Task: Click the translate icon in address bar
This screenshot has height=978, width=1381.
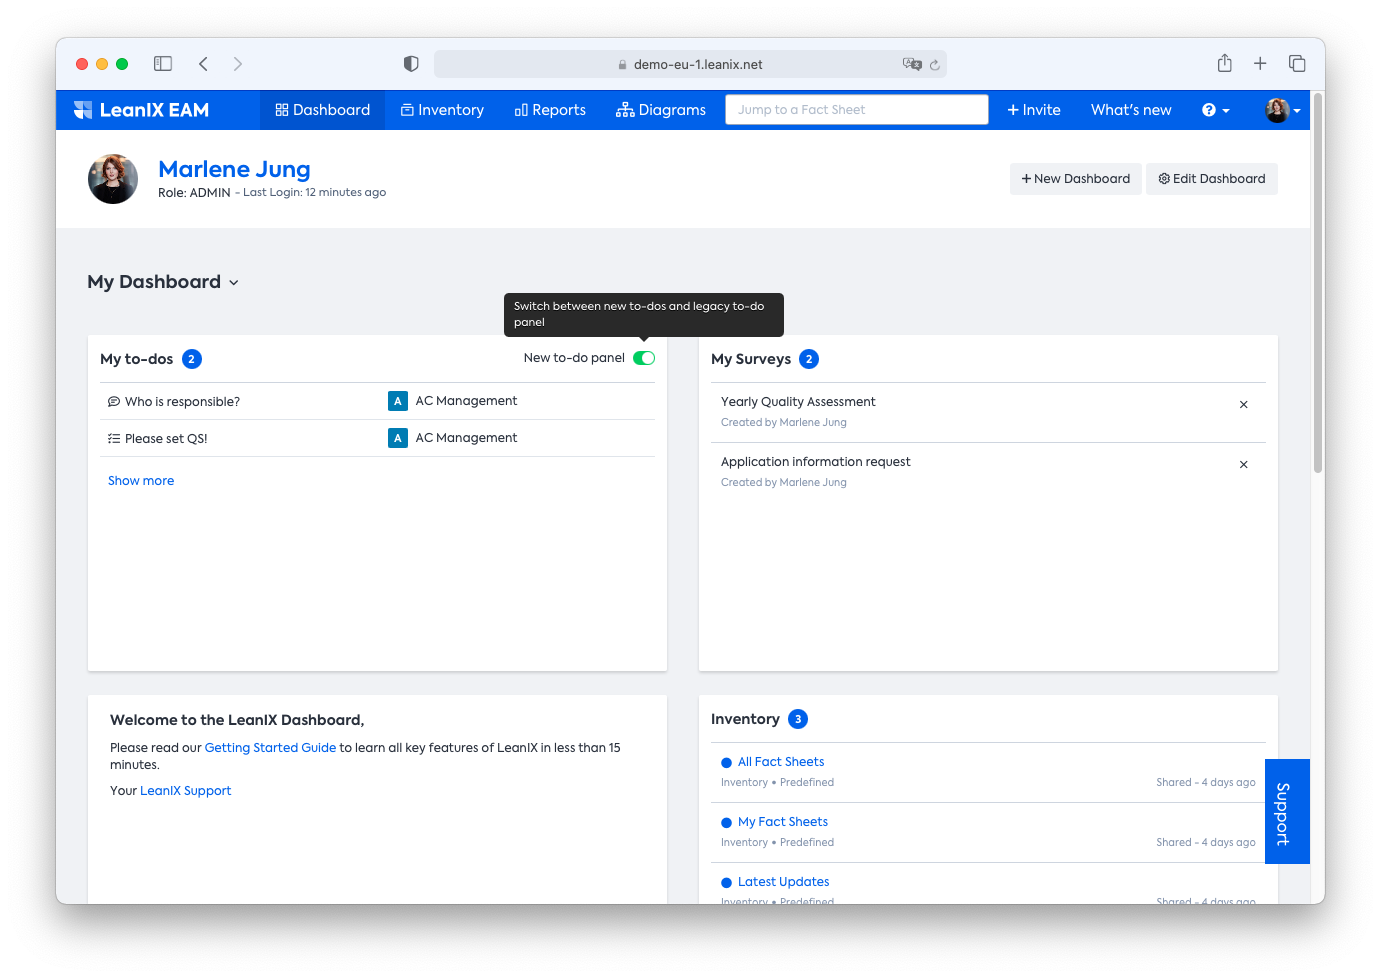Action: tap(912, 64)
